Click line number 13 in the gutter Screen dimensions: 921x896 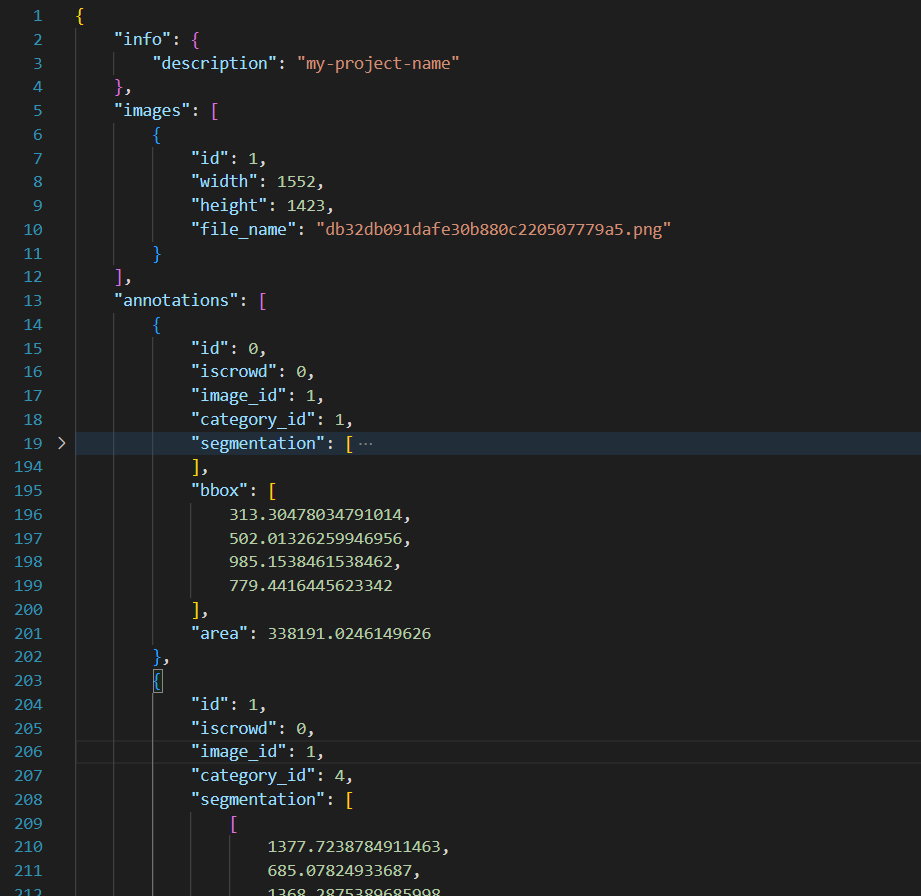(33, 301)
